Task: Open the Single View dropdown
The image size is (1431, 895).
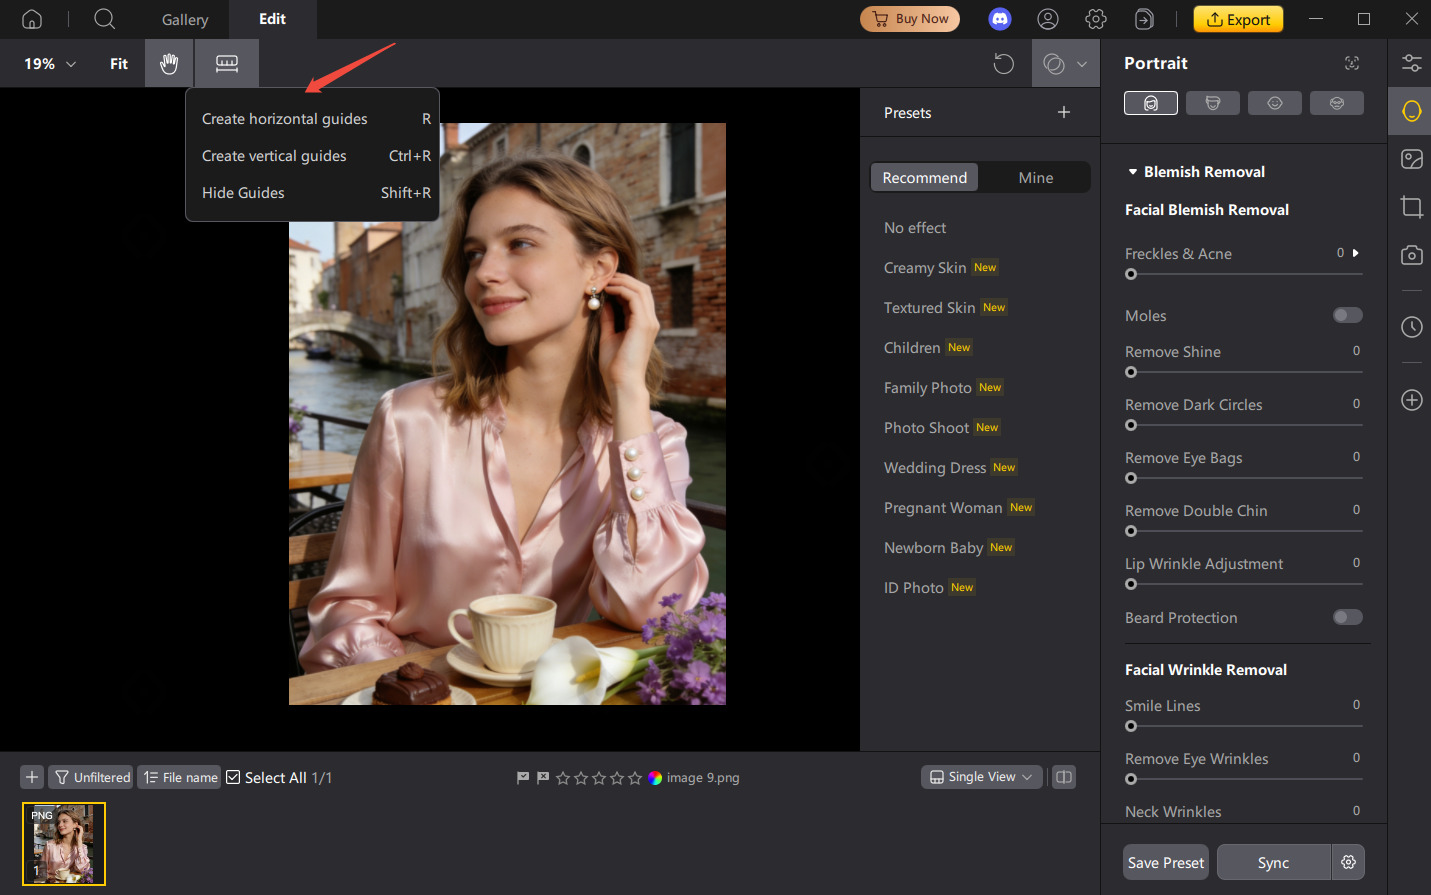Action: pos(981,777)
